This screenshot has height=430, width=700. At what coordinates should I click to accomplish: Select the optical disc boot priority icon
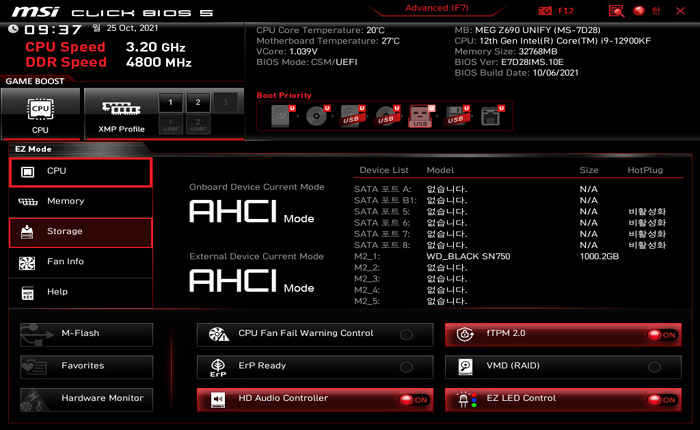(317, 116)
